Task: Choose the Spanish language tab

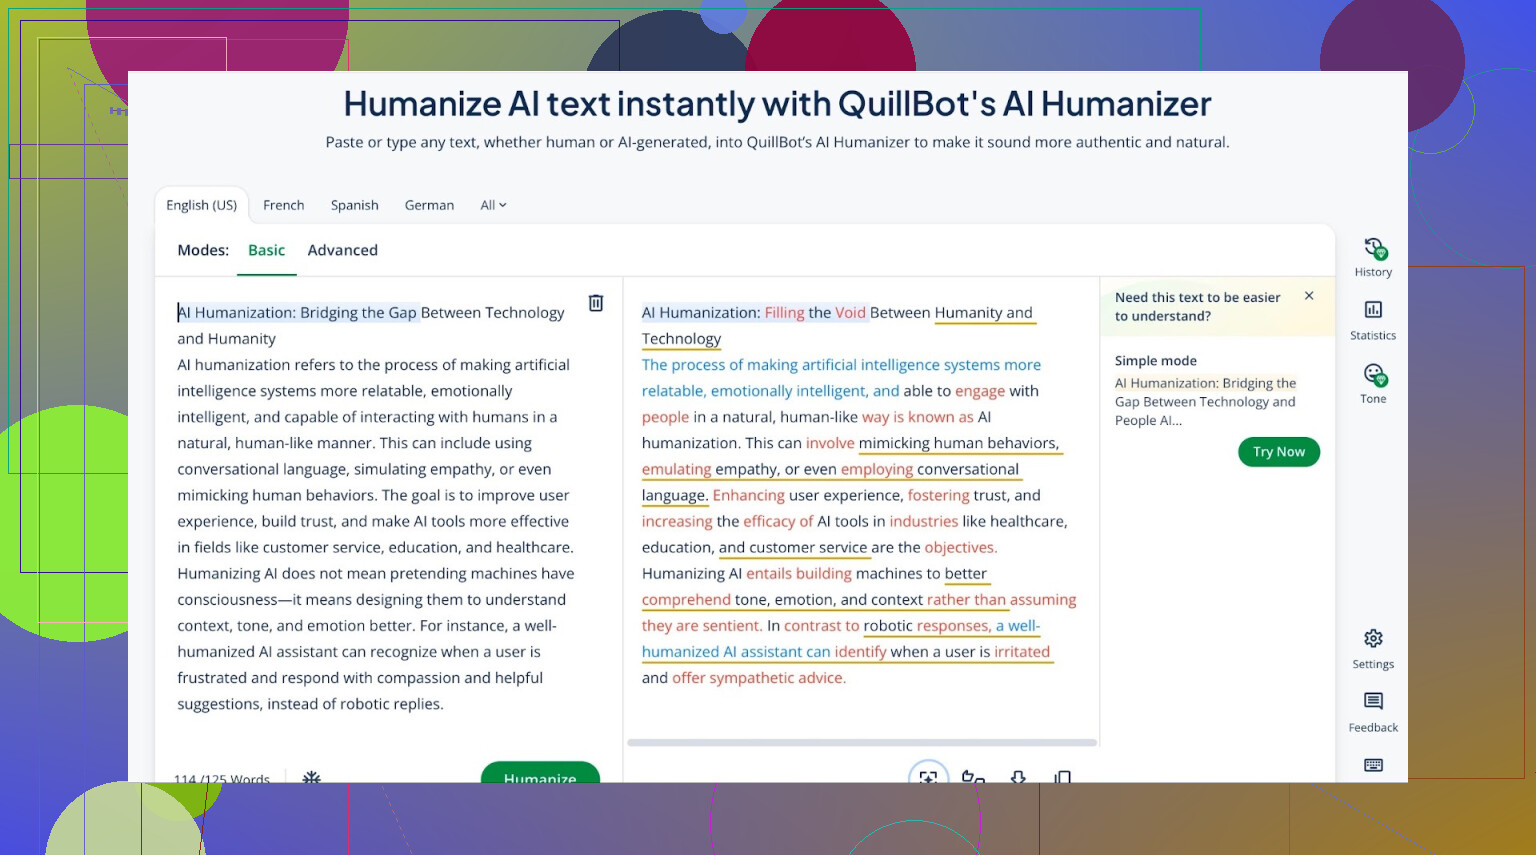Action: [354, 205]
